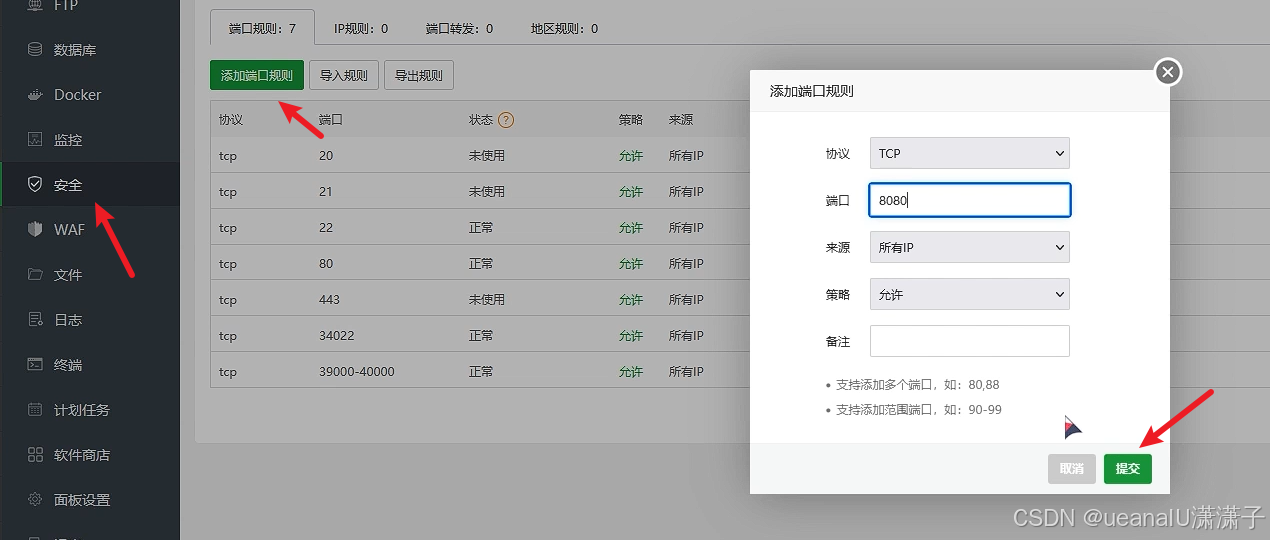Select port 21 cell in table
The width and height of the screenshot is (1270, 540).
click(326, 192)
